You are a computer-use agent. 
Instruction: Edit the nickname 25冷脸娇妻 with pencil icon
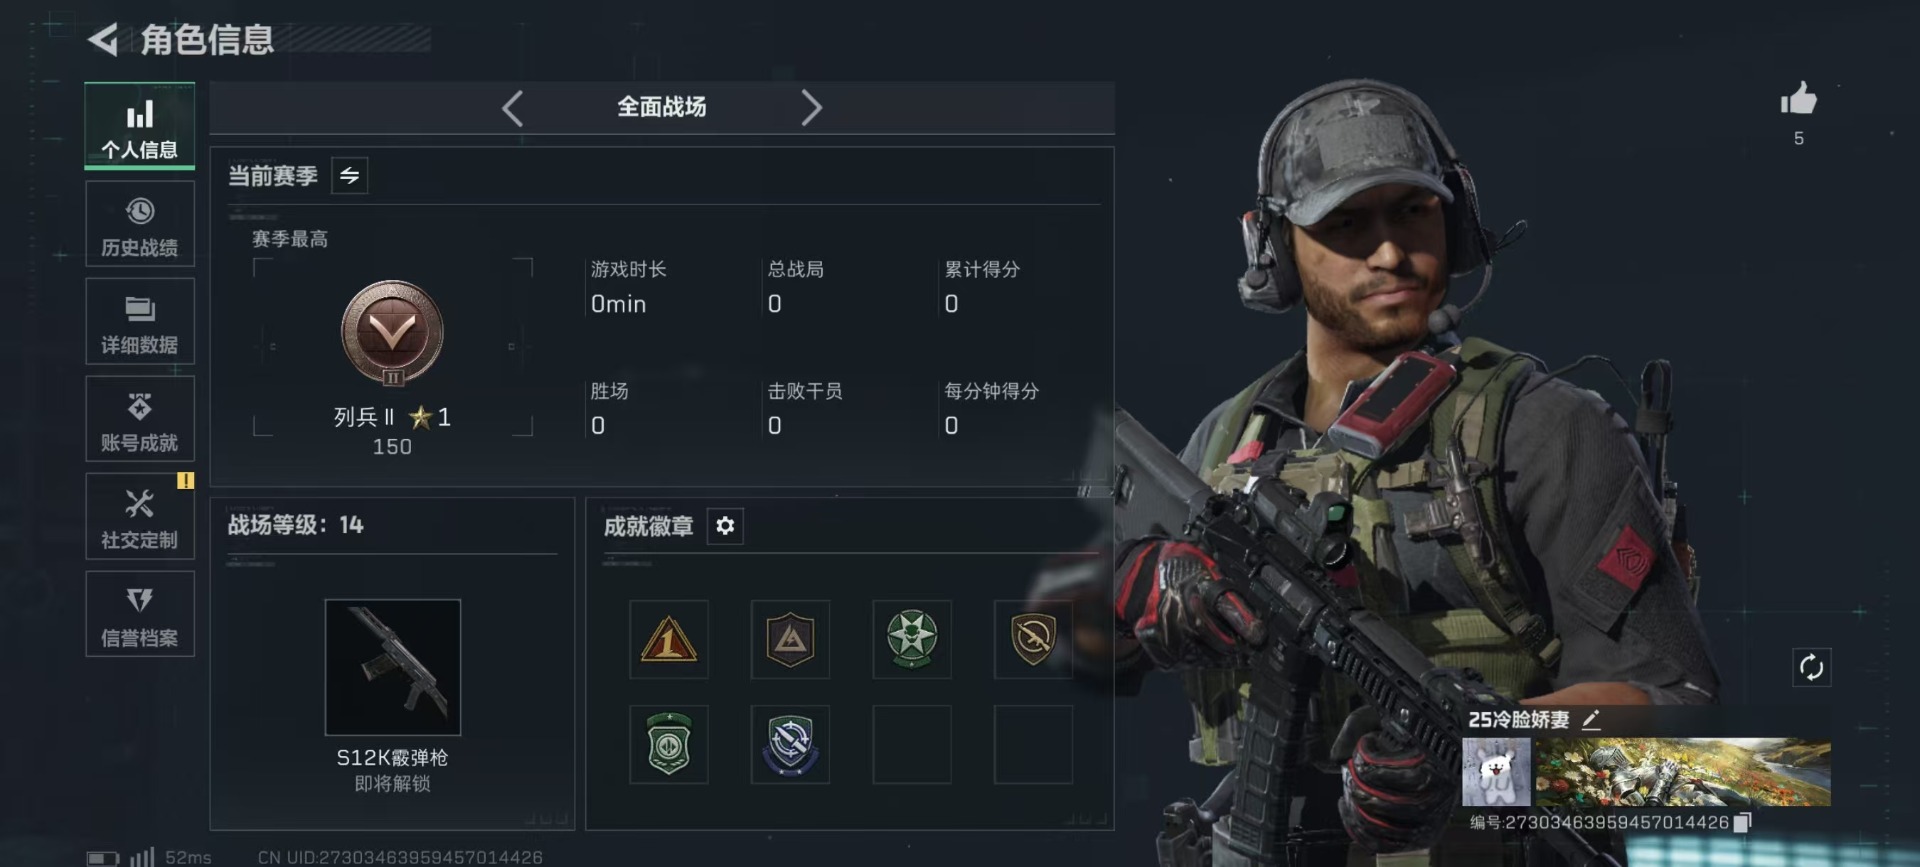1591,719
